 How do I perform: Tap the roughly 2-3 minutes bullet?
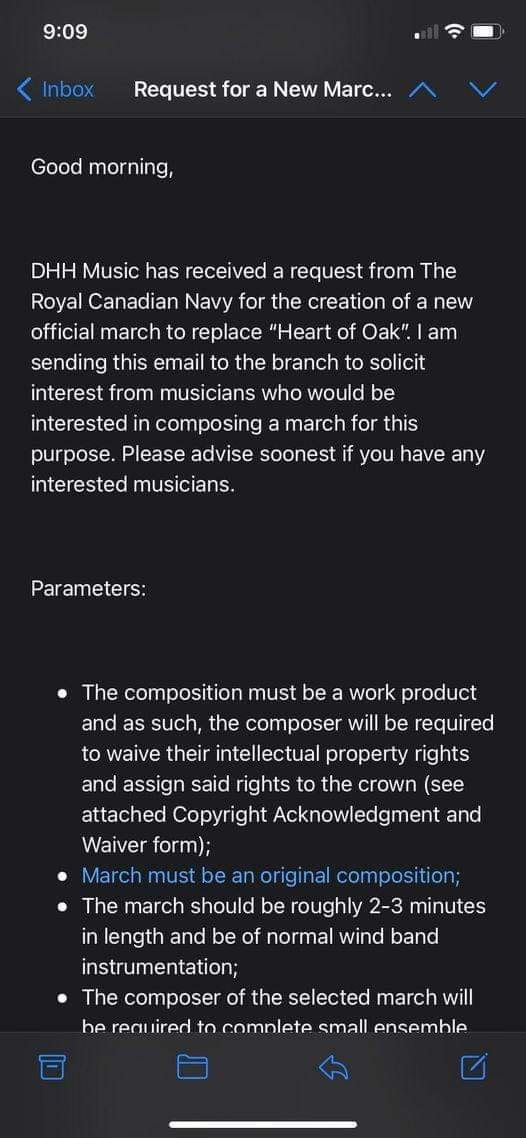[284, 936]
